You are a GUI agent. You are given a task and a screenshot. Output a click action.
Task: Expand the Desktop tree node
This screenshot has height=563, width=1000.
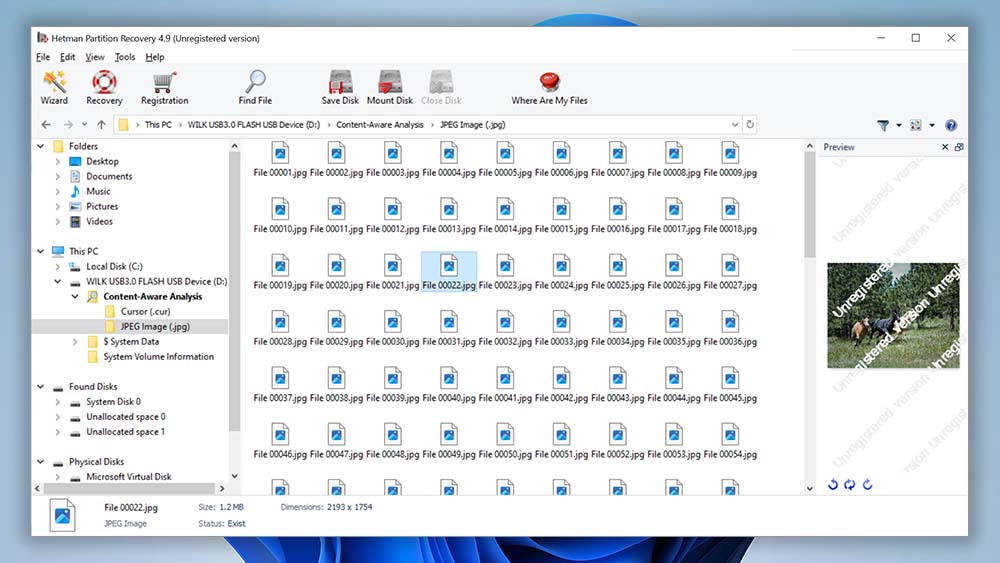(x=57, y=162)
